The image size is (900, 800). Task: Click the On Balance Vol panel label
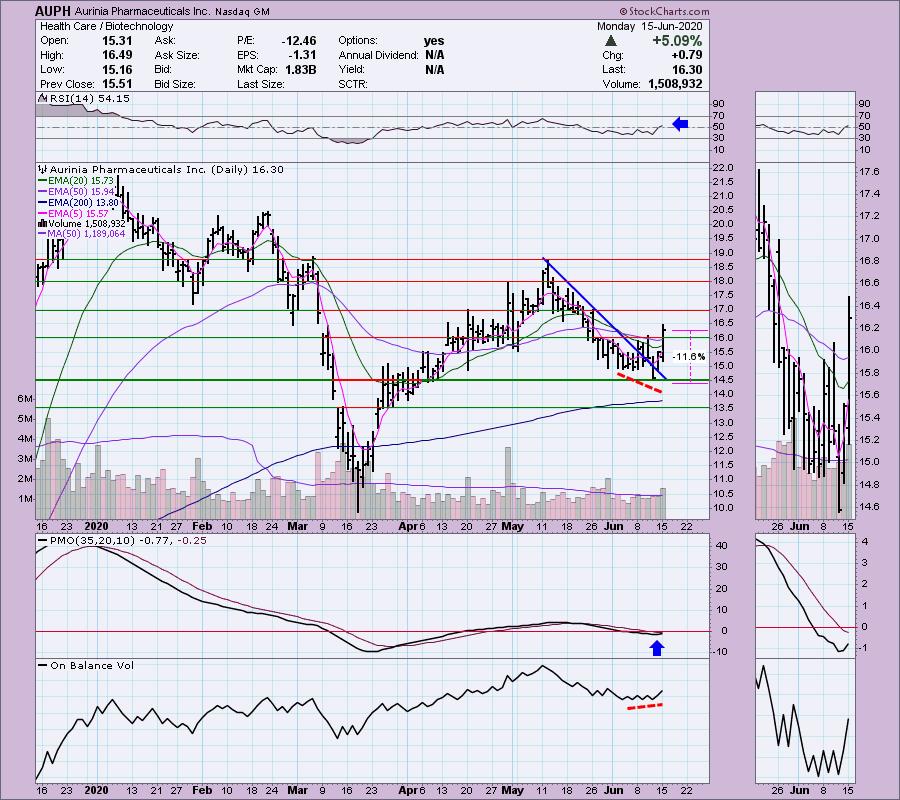click(x=92, y=666)
